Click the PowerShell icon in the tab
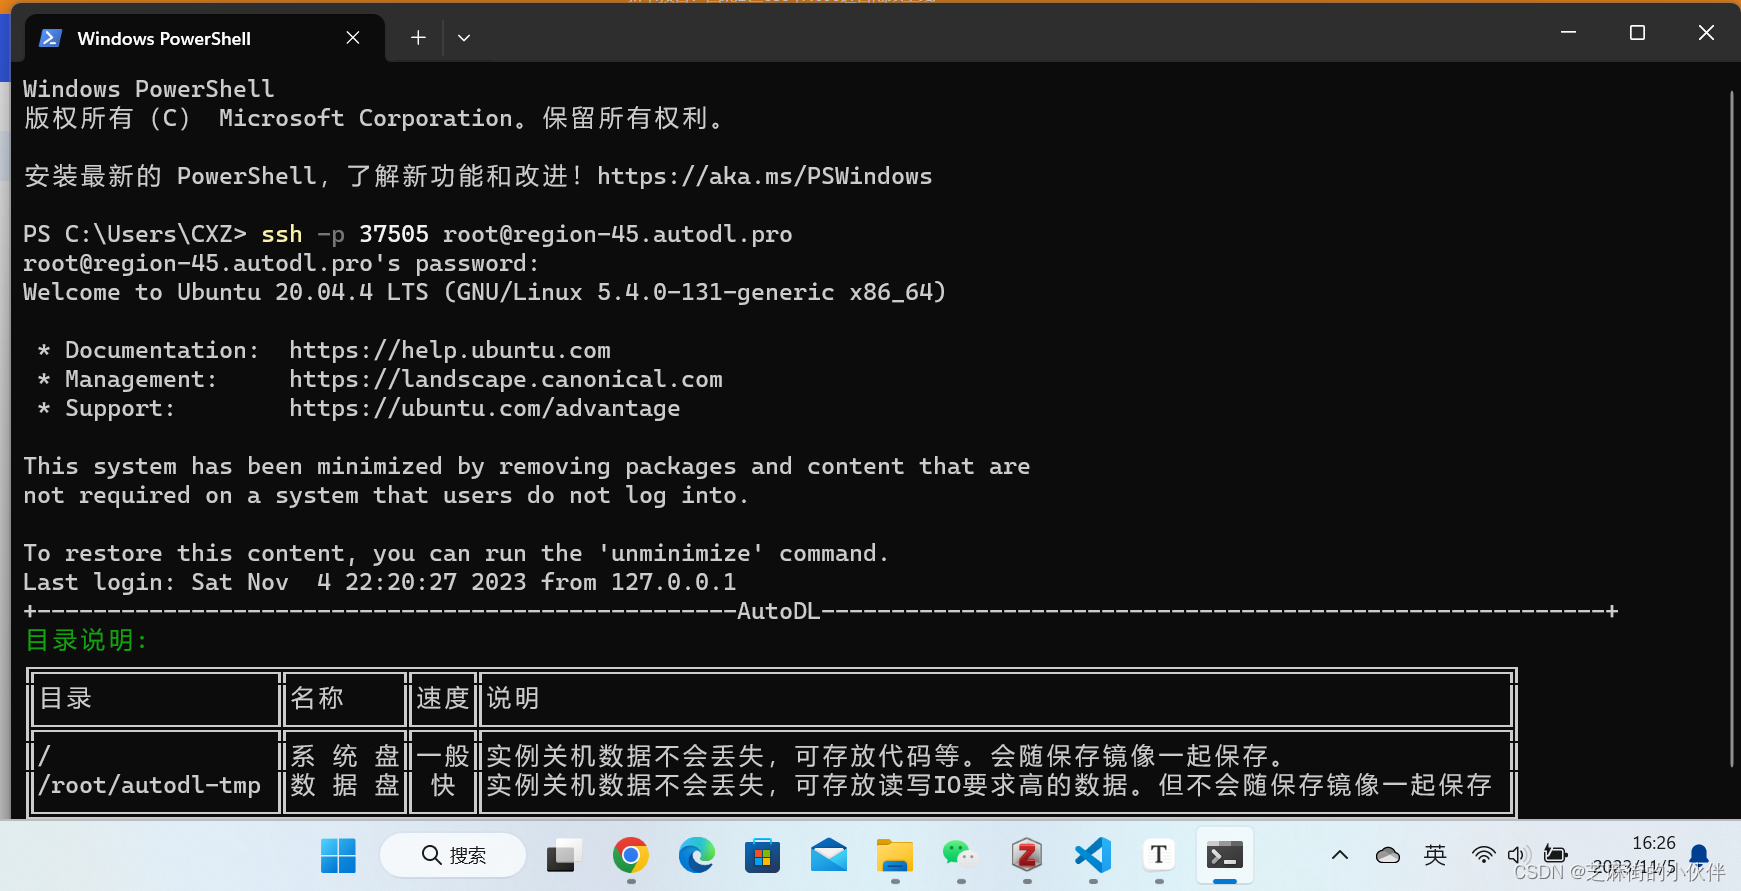Viewport: 1741px width, 891px height. [x=50, y=38]
